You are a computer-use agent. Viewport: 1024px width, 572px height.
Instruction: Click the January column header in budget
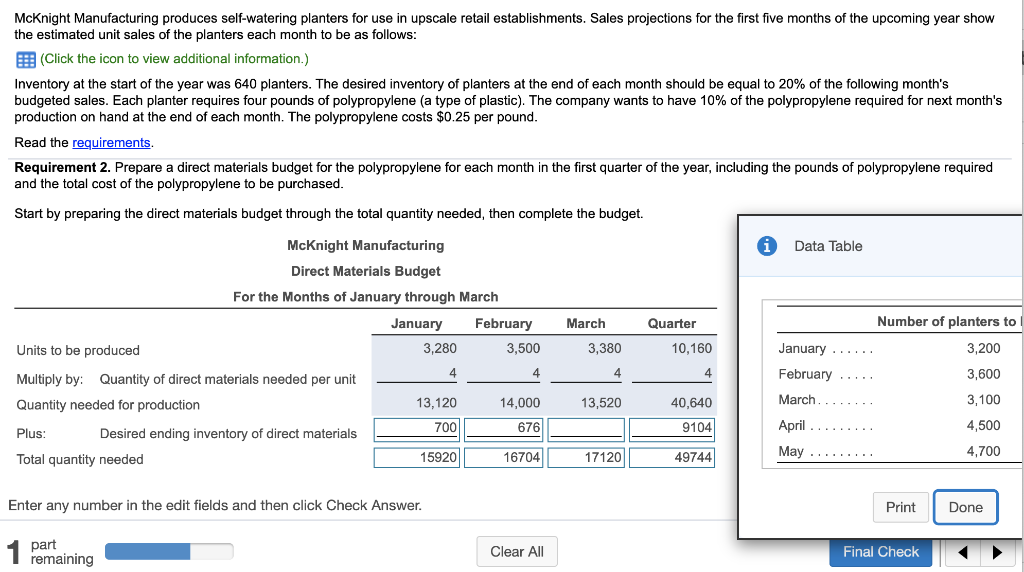point(416,323)
